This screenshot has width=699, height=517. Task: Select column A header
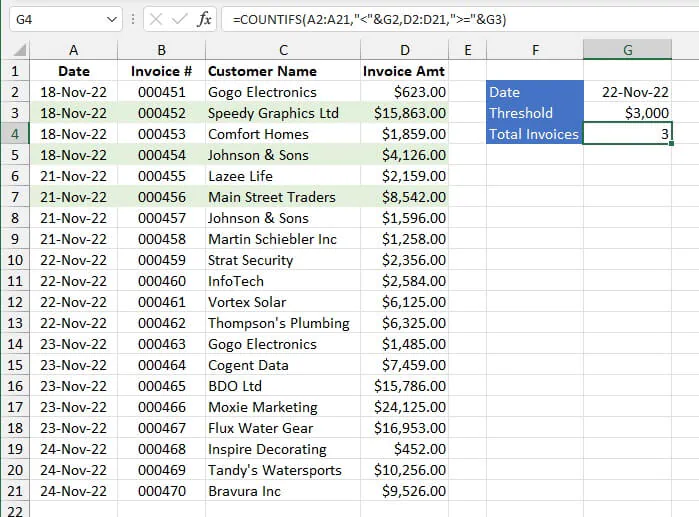click(x=74, y=50)
